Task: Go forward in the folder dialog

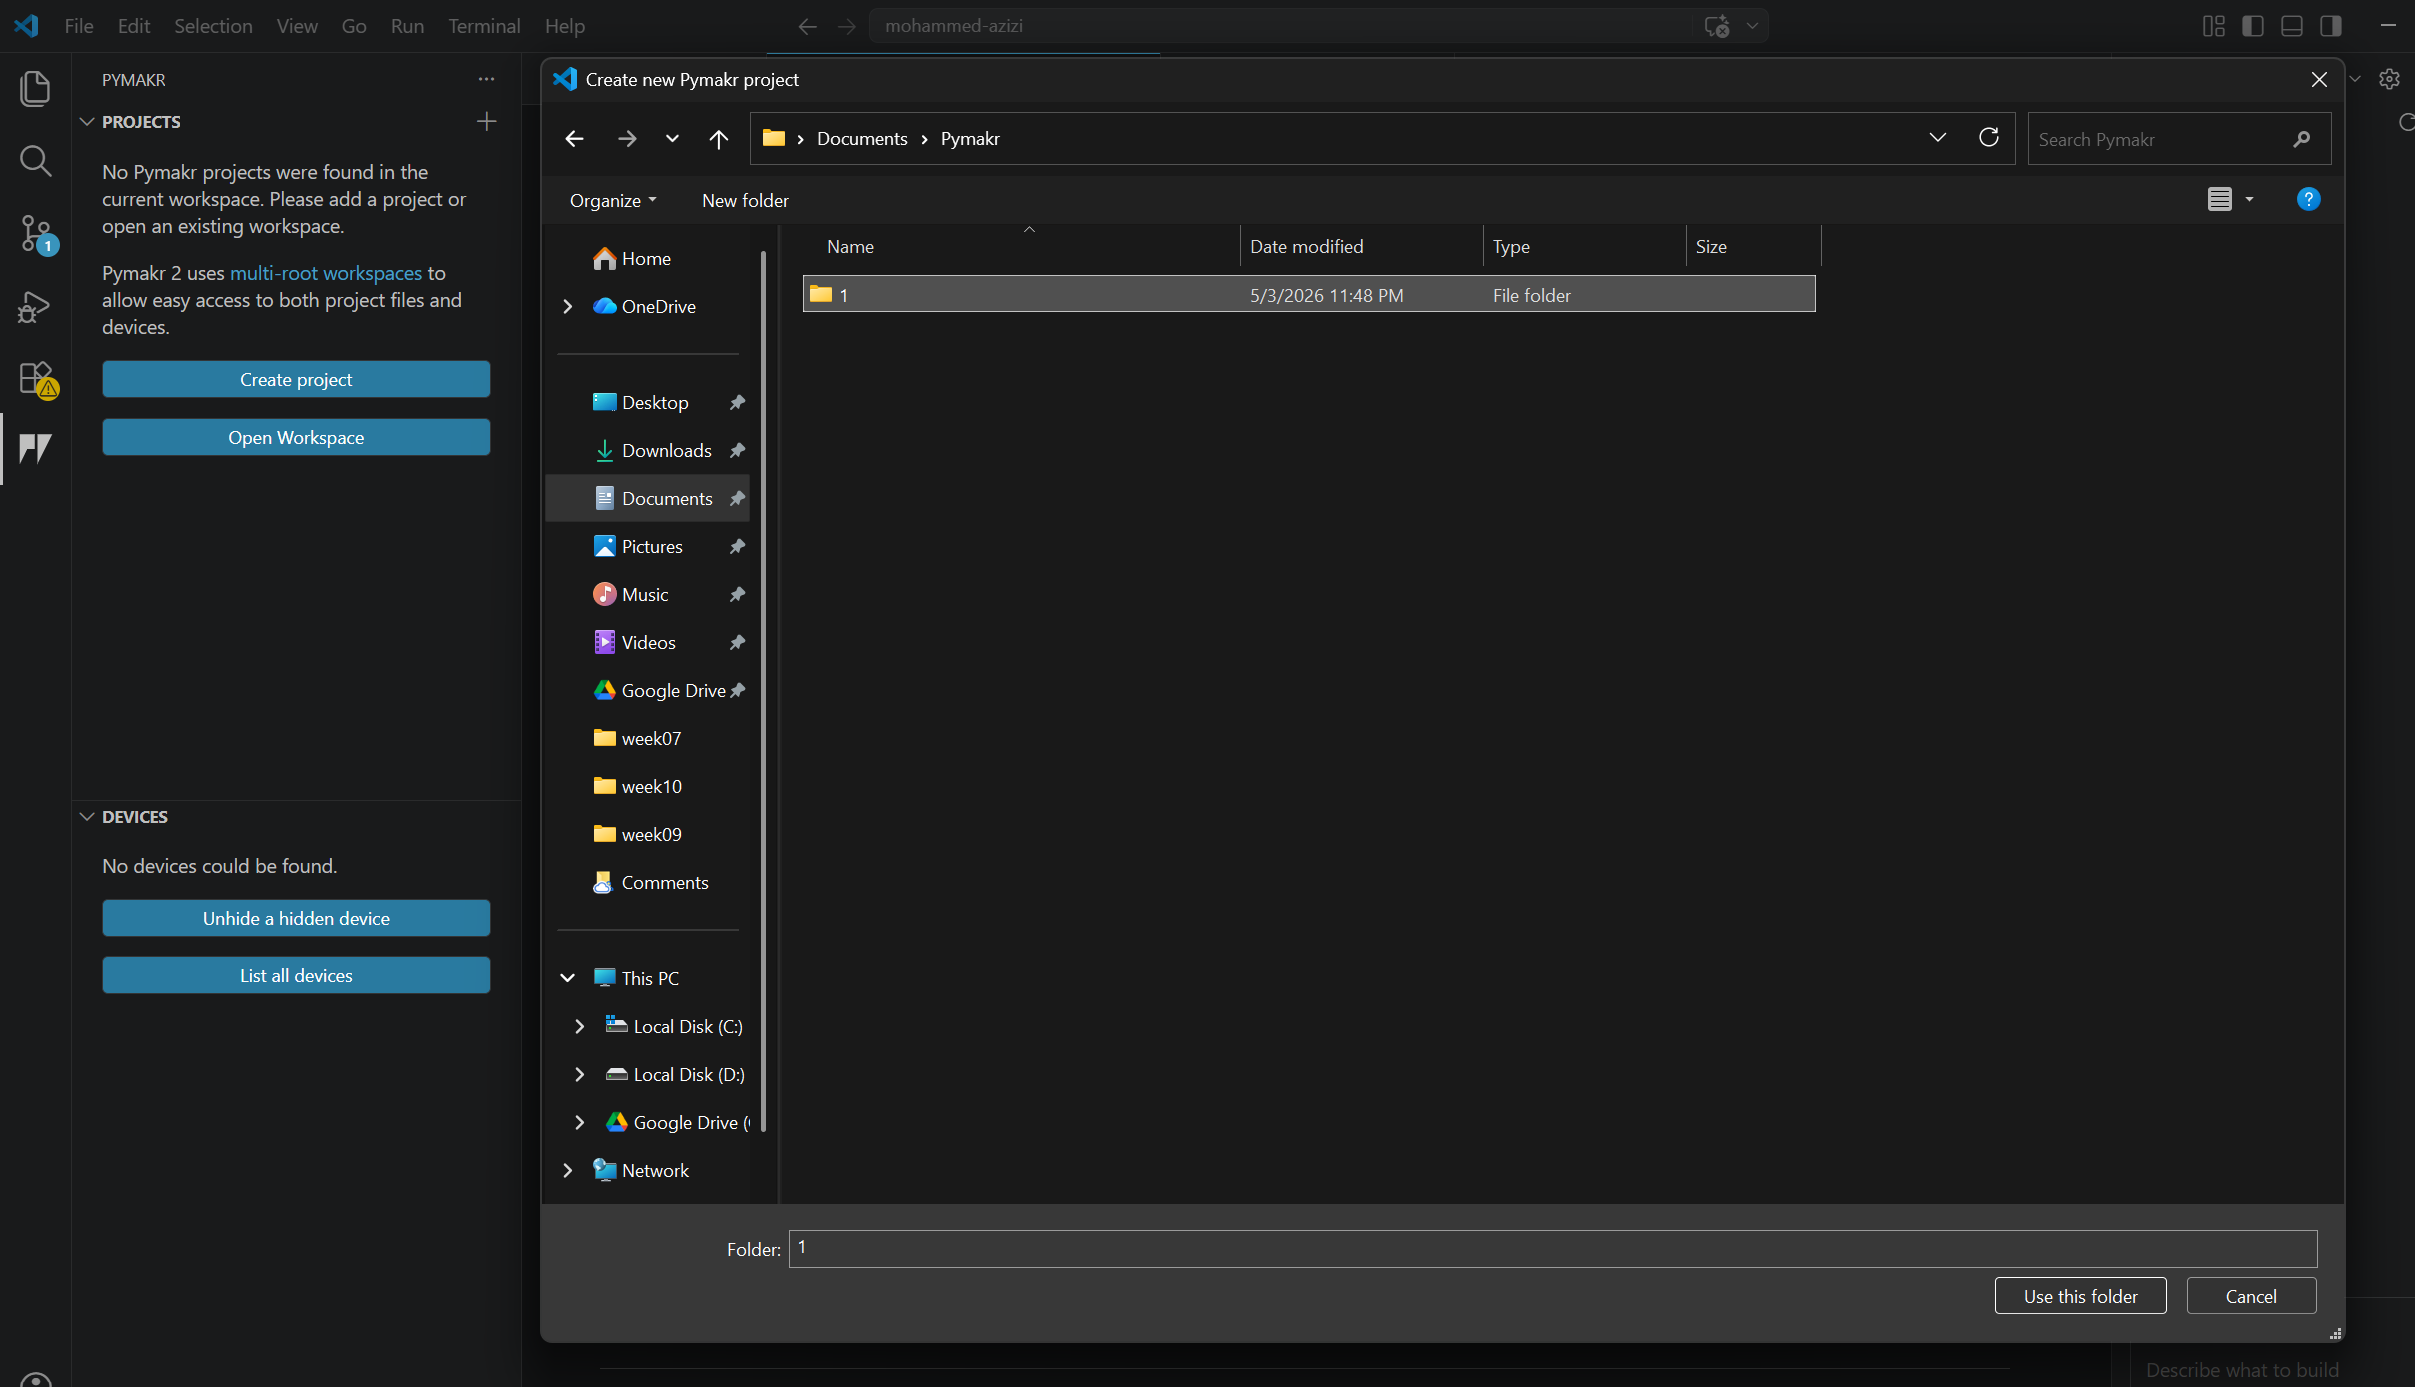Action: click(627, 139)
